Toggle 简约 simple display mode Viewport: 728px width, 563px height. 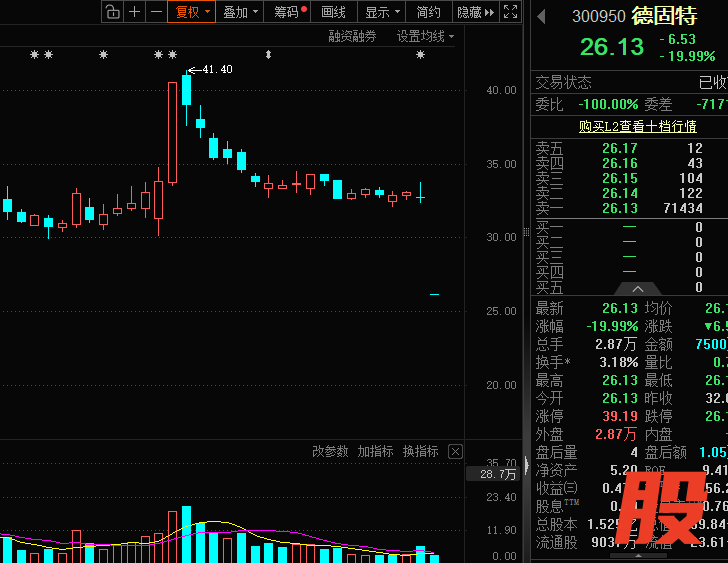point(428,12)
